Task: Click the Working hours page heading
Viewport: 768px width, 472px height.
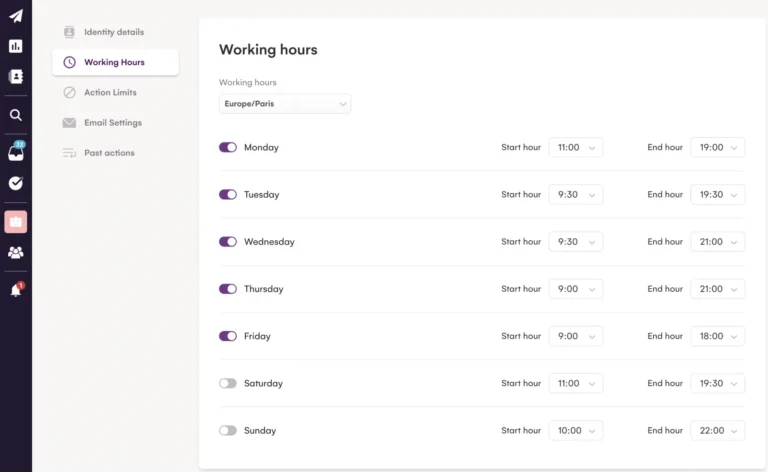Action: point(268,49)
